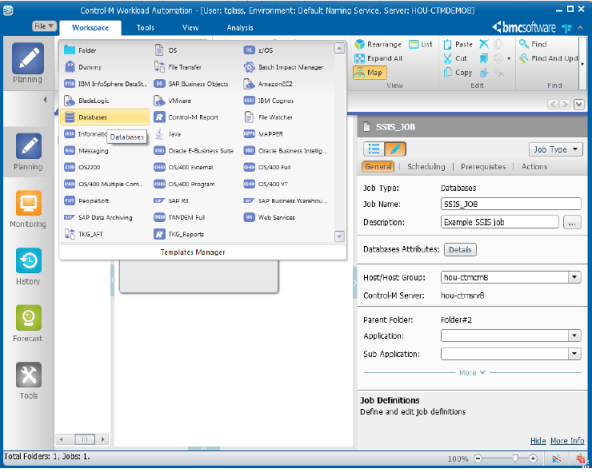Click the Databases Attributes Details button
The image size is (592, 472).
460,250
